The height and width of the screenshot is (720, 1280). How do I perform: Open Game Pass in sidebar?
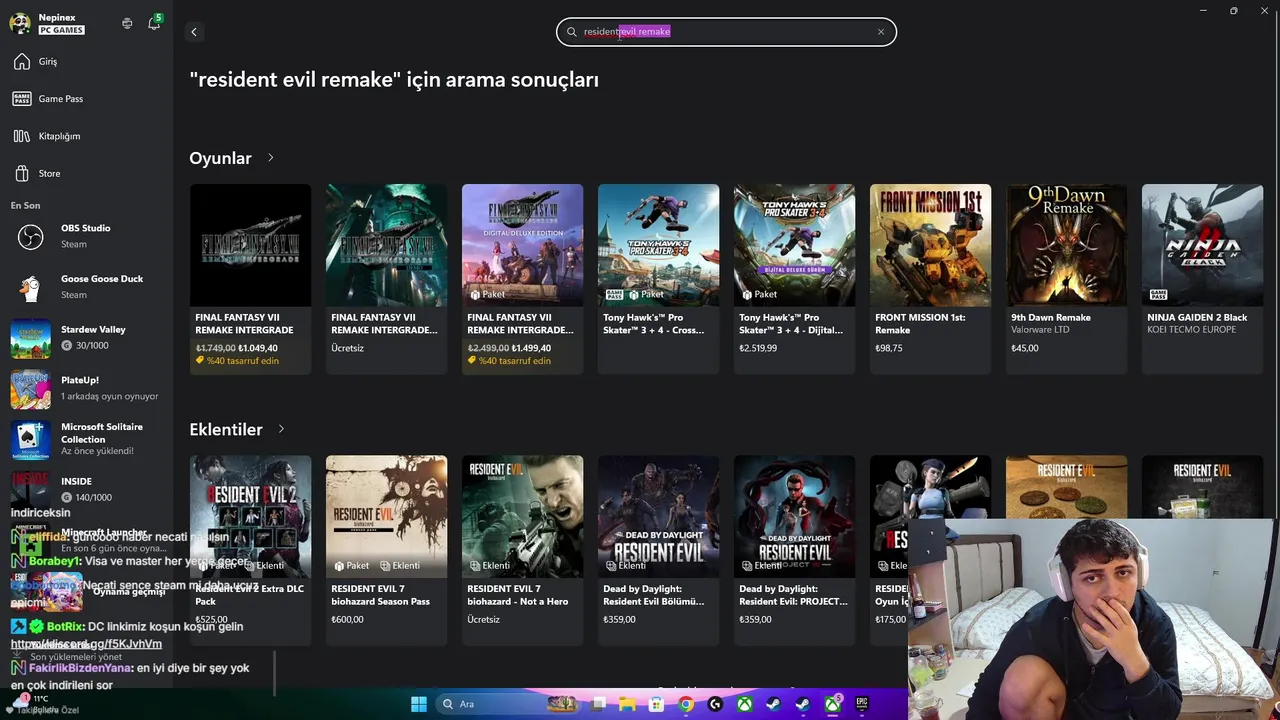[x=86, y=99]
